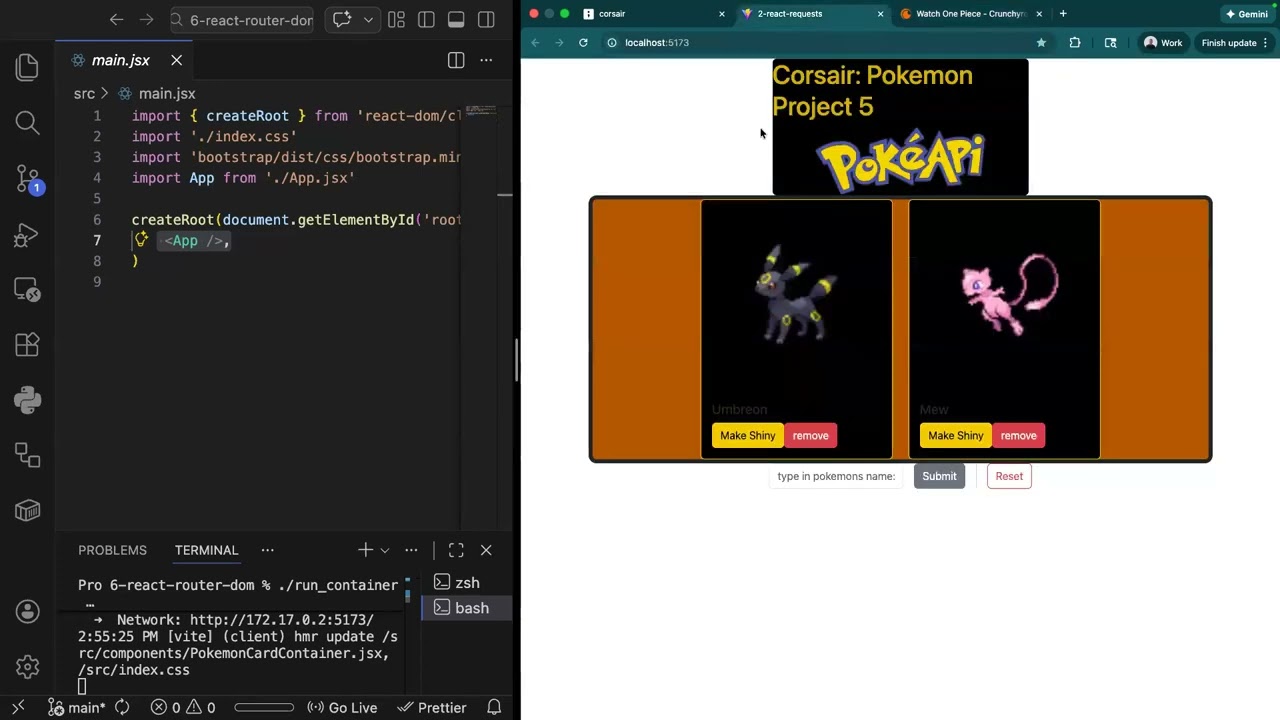Open errors and warnings count in status bar
This screenshot has width=1280, height=720.
(x=183, y=707)
